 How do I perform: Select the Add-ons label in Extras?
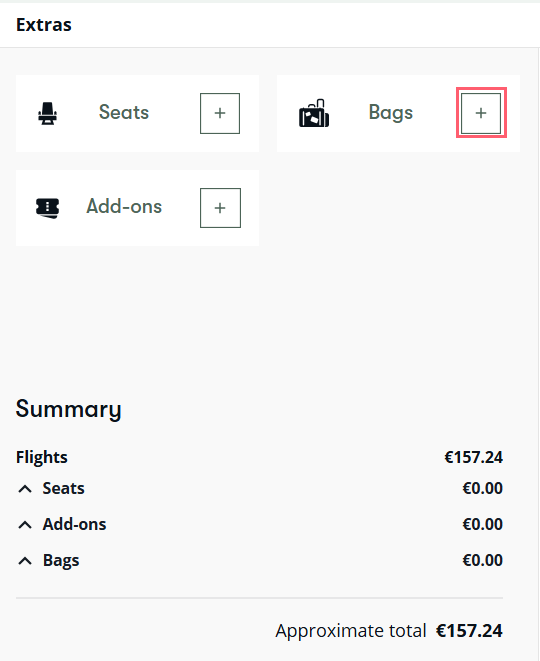tap(124, 207)
